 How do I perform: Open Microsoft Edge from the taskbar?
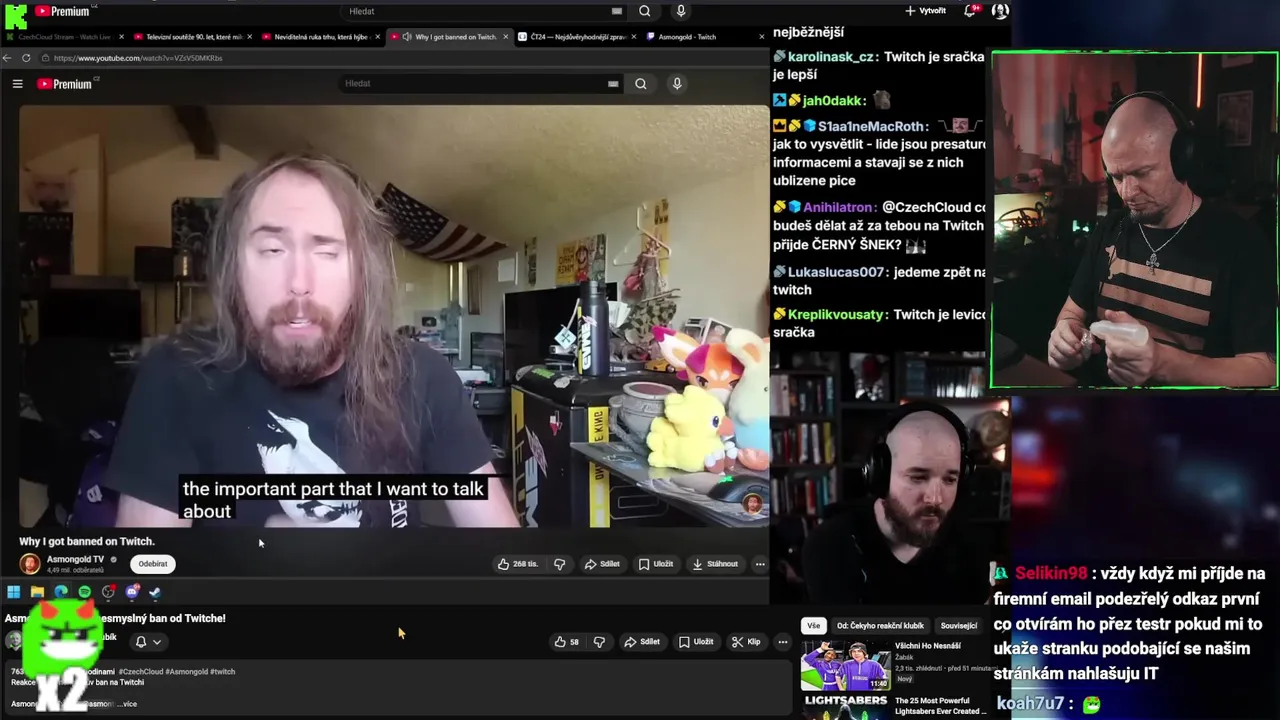tap(61, 592)
